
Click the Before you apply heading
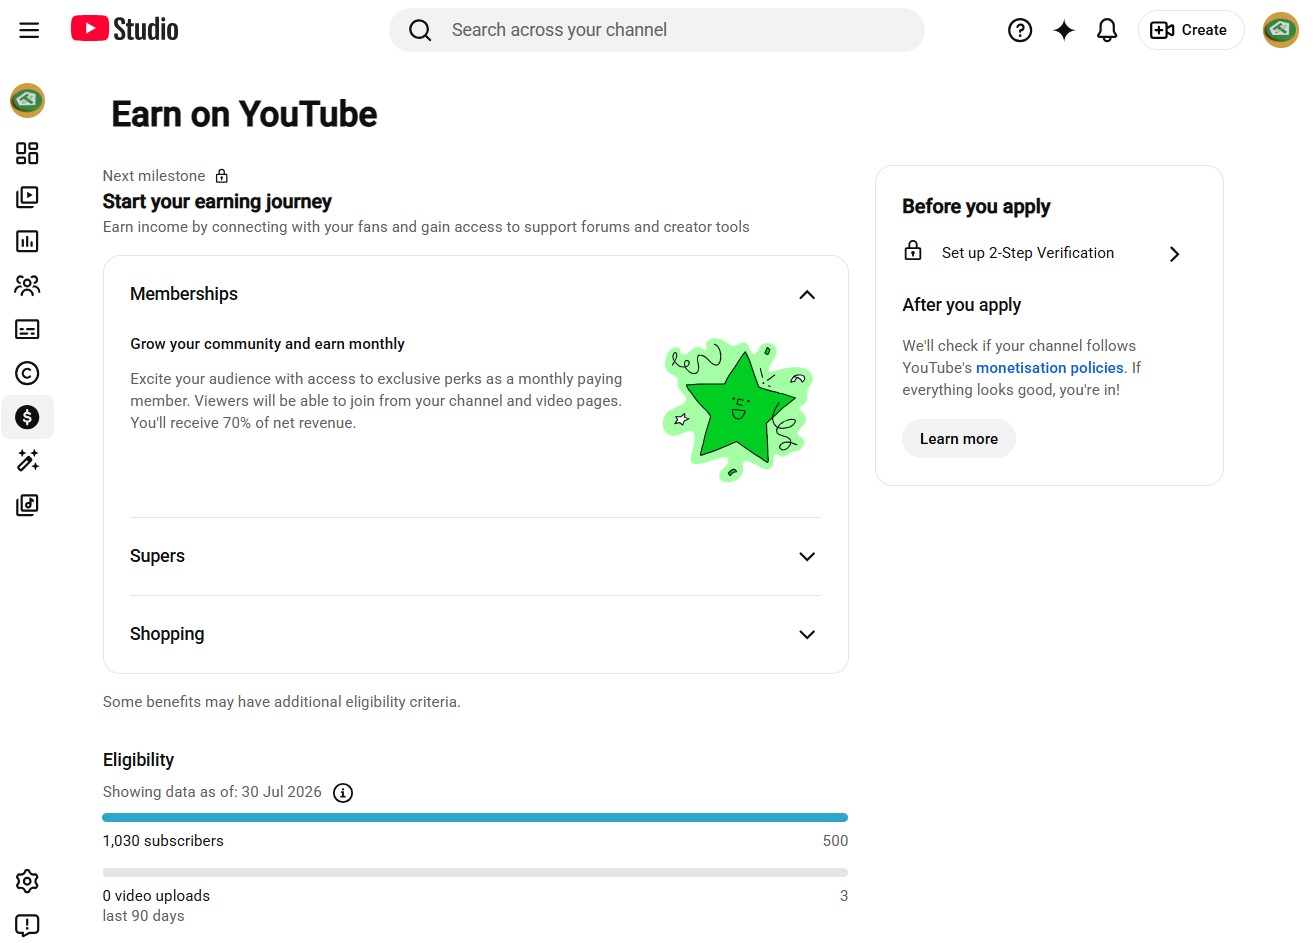click(976, 207)
